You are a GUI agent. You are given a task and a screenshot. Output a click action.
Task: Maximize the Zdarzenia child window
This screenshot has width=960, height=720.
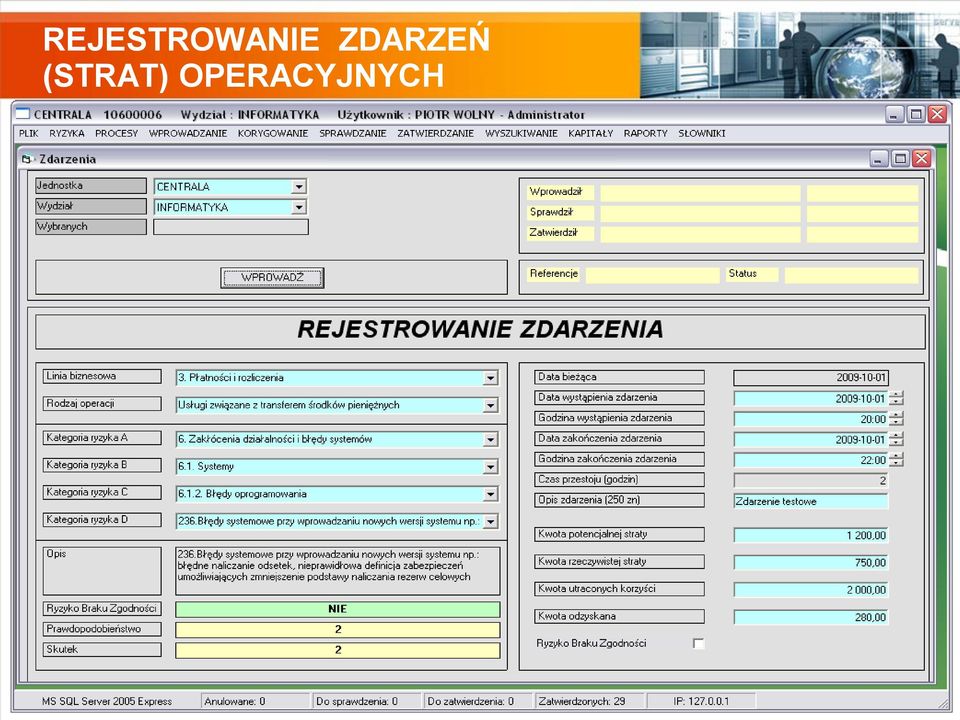tap(900, 159)
